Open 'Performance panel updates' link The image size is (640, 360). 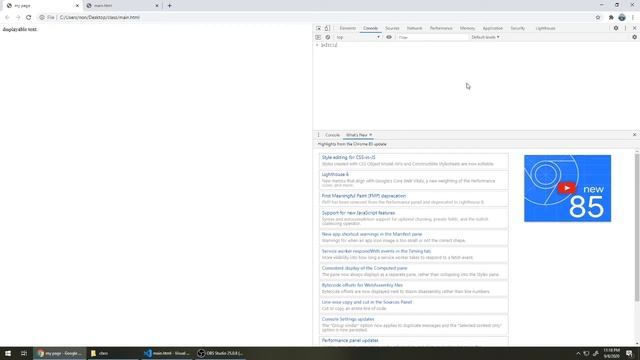(x=350, y=340)
